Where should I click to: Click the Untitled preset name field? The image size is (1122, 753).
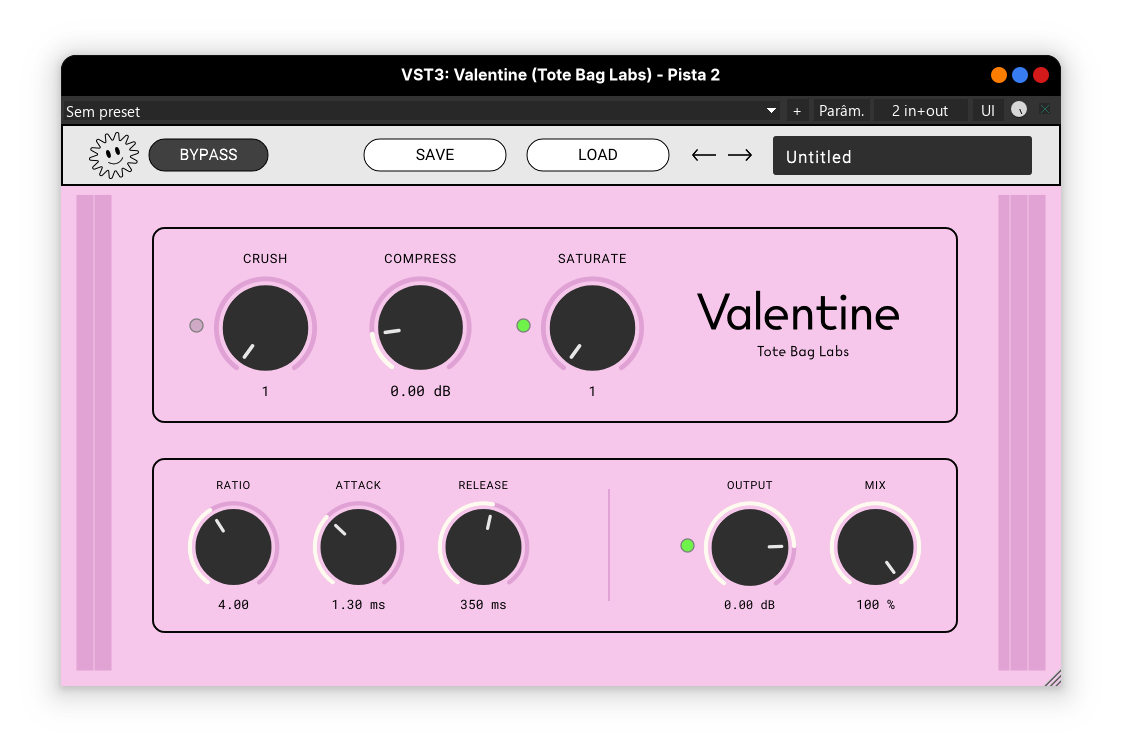point(901,155)
